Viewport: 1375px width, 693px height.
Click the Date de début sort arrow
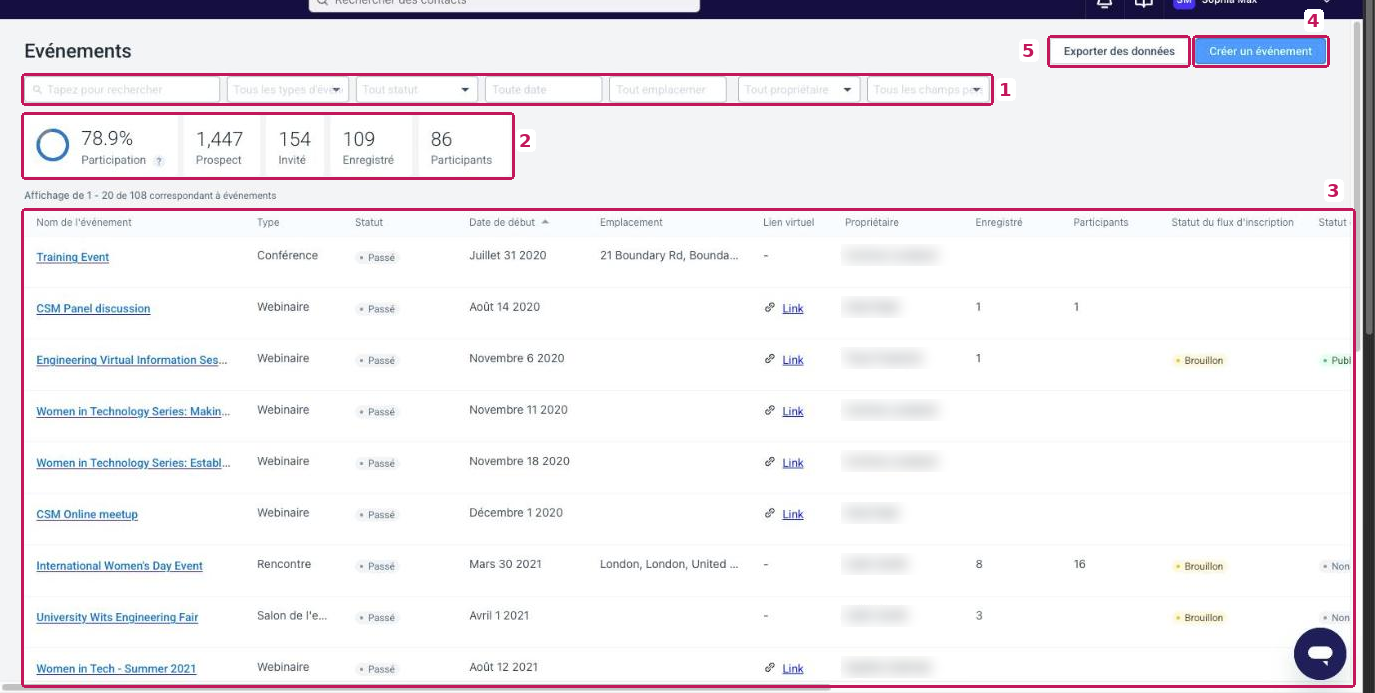point(545,222)
